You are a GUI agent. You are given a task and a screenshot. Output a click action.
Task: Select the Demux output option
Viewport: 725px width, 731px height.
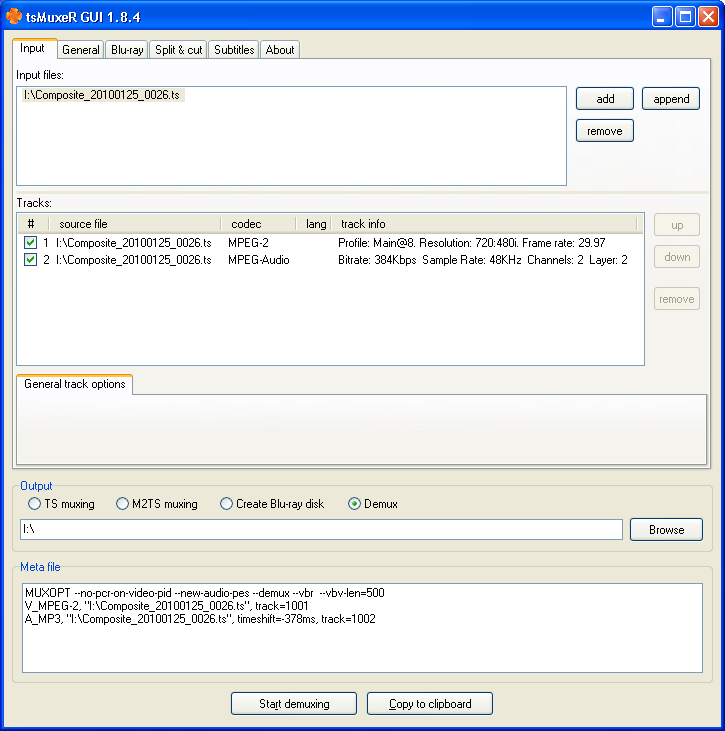(373, 504)
